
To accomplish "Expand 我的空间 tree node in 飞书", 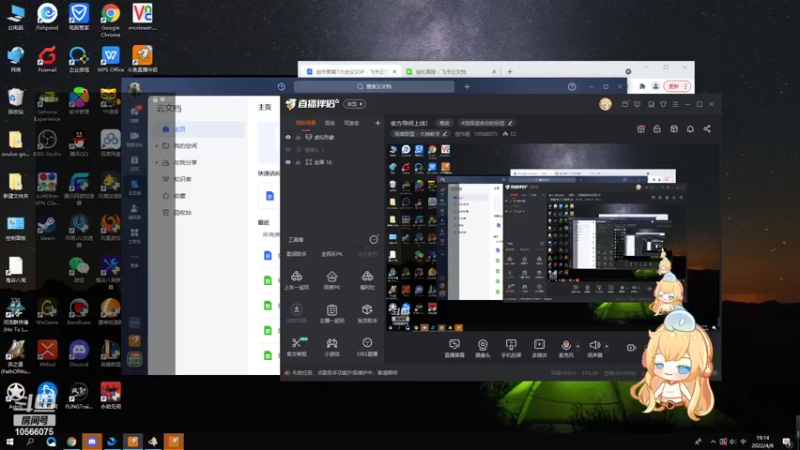I will click(x=157, y=146).
